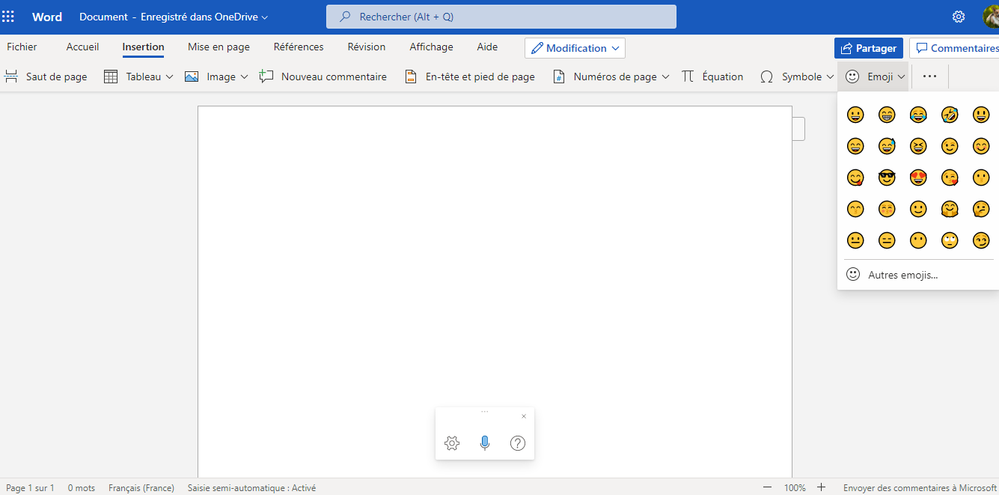Image resolution: width=999 pixels, height=495 pixels.
Task: Insert a page break with Saut de page
Action: (45, 76)
